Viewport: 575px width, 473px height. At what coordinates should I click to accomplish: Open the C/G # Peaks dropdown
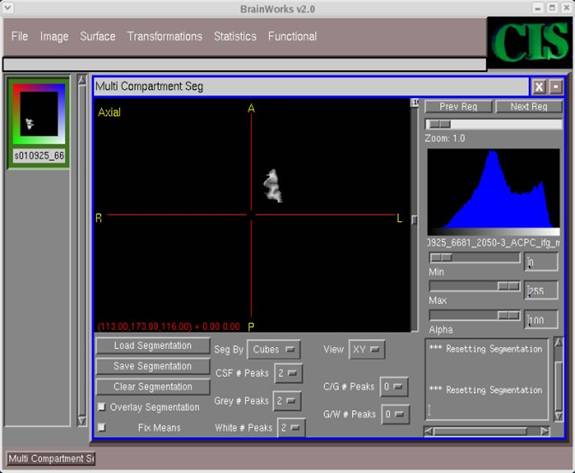(394, 386)
